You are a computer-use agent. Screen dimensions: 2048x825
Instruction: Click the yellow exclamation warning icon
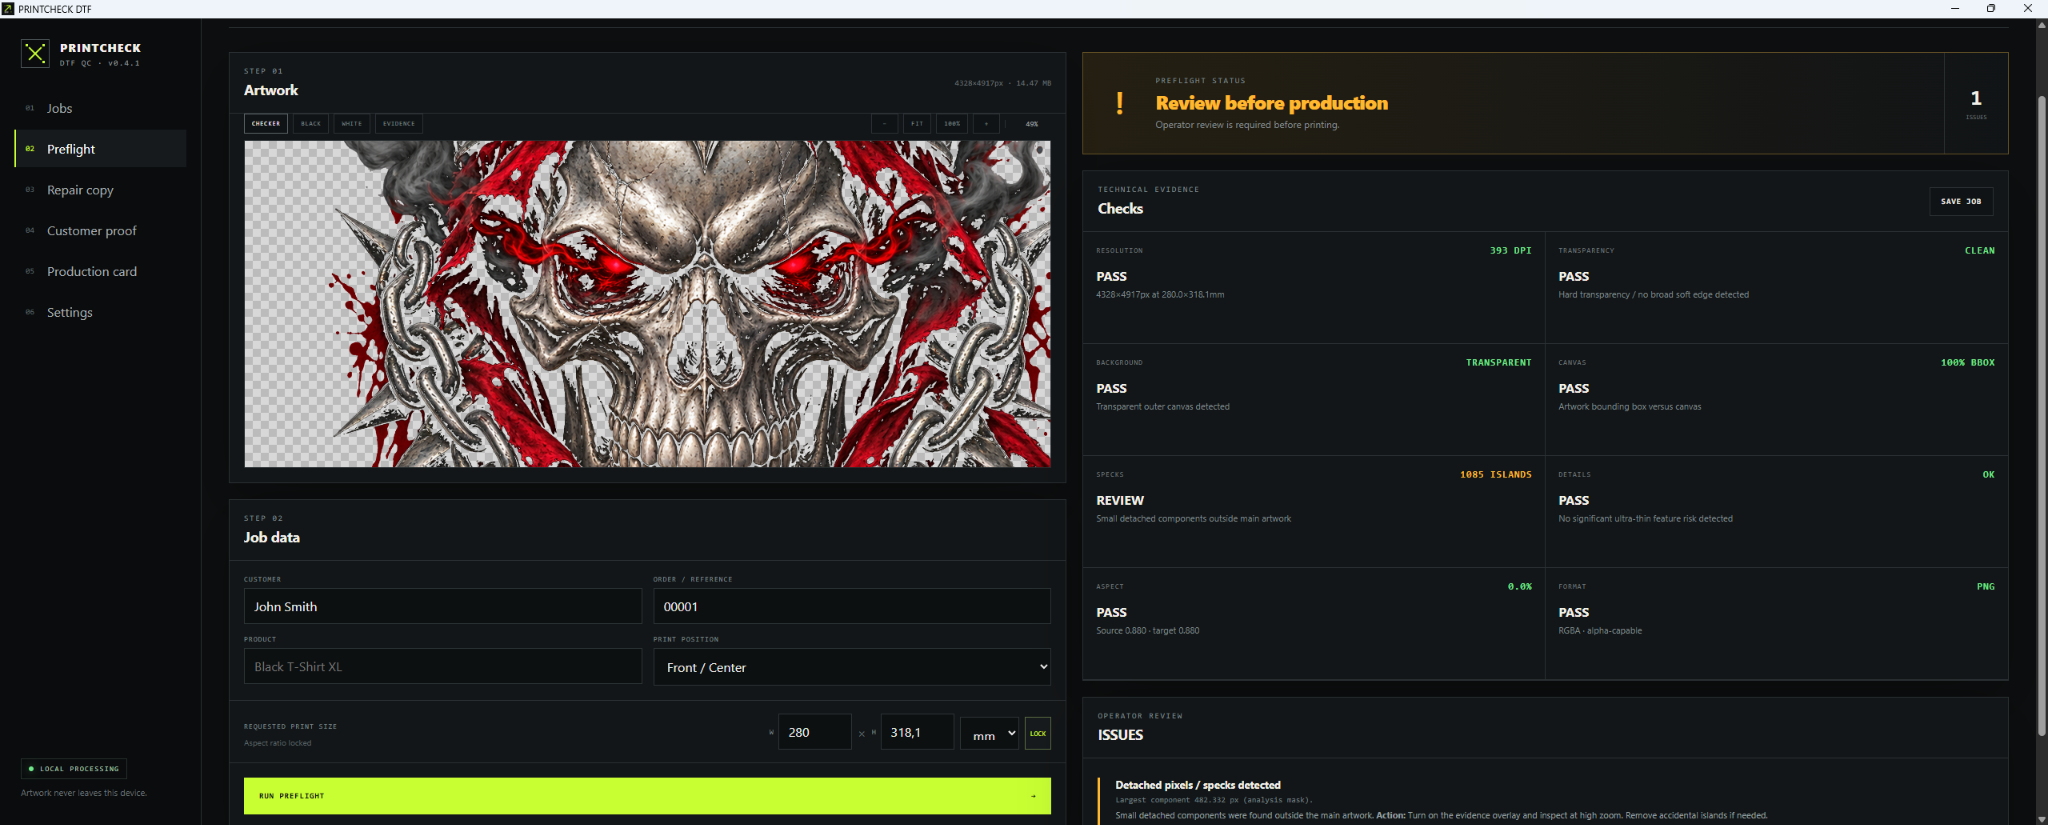tap(1120, 103)
